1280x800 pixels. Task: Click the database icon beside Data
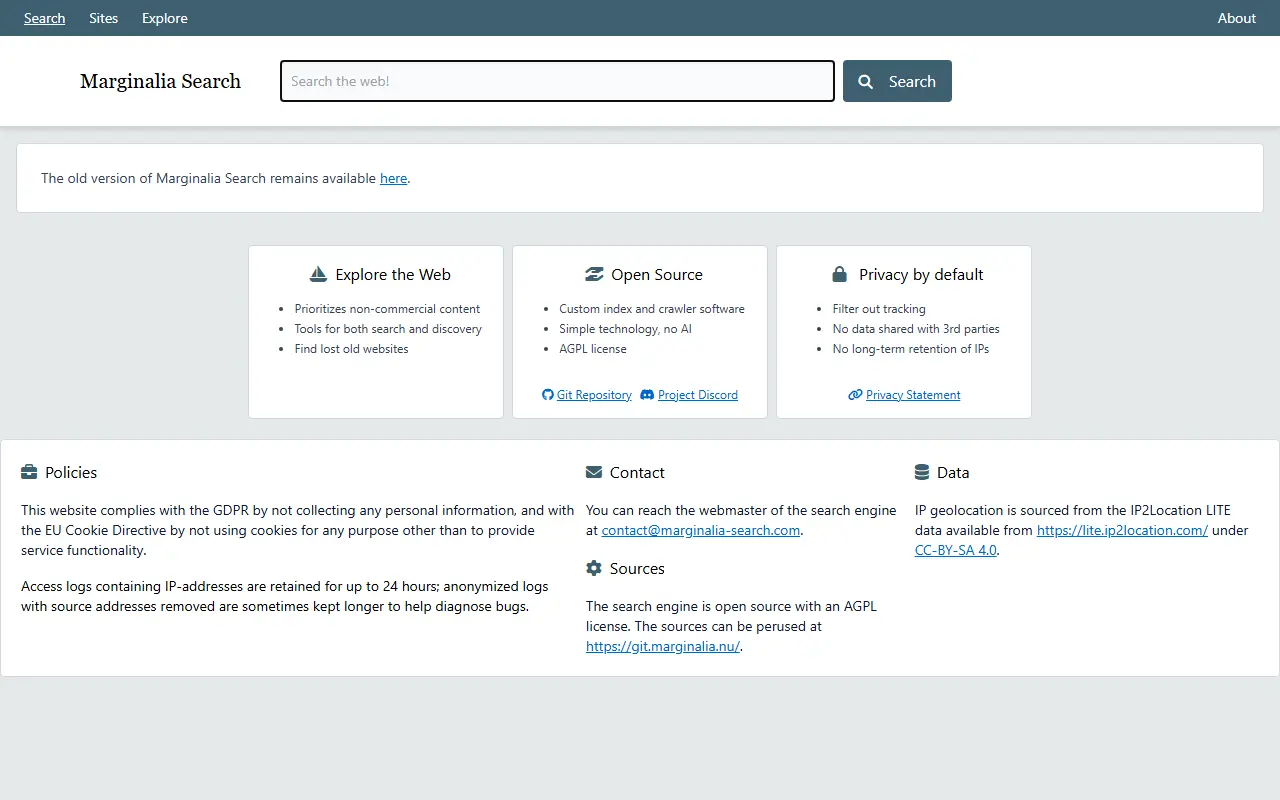click(922, 472)
